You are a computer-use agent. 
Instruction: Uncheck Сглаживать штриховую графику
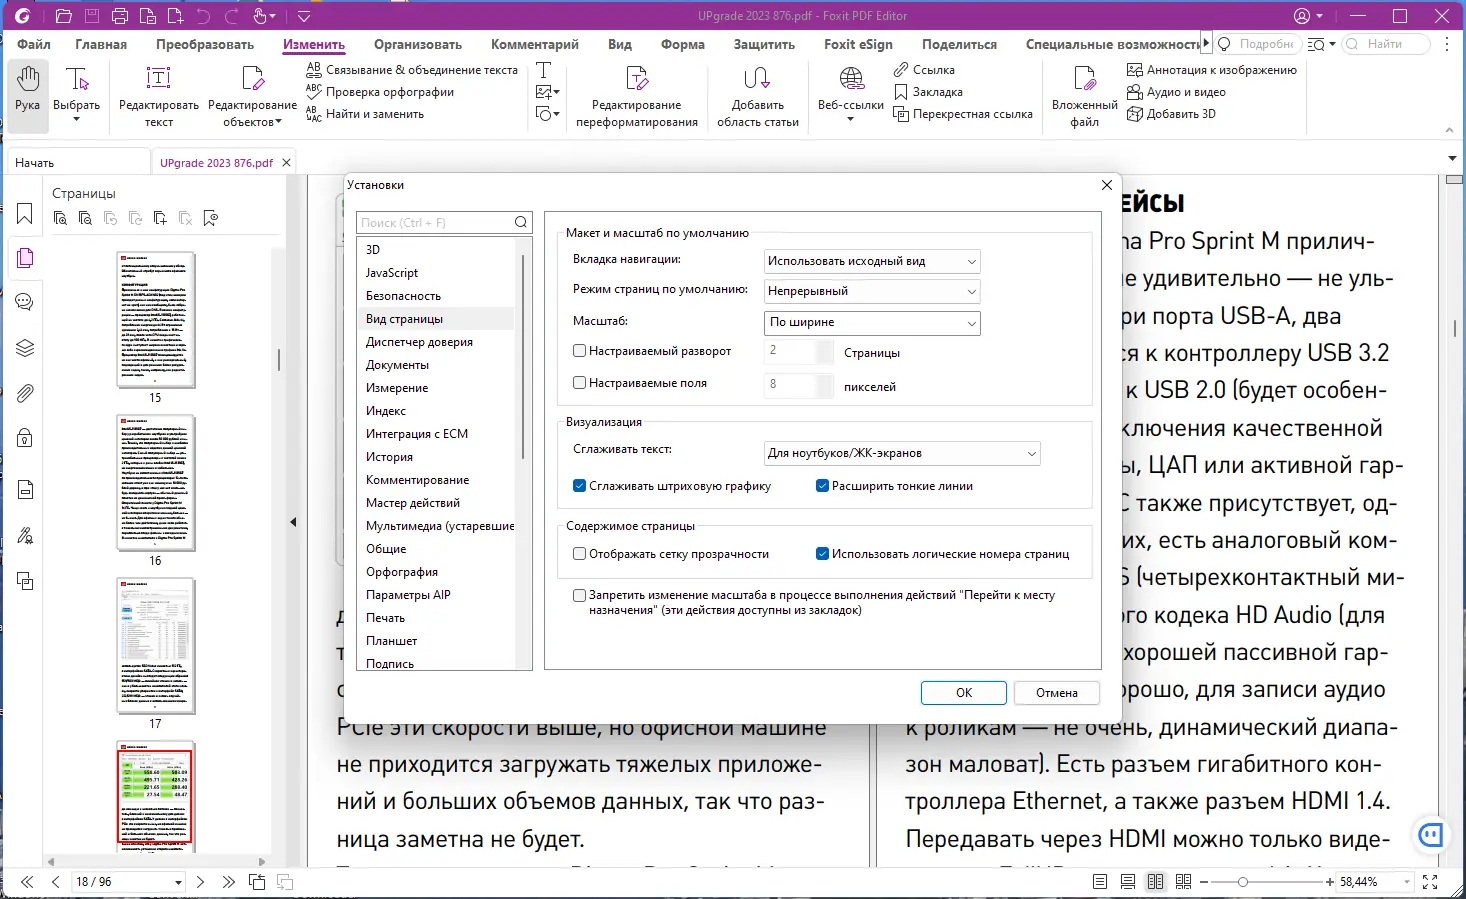tap(579, 486)
